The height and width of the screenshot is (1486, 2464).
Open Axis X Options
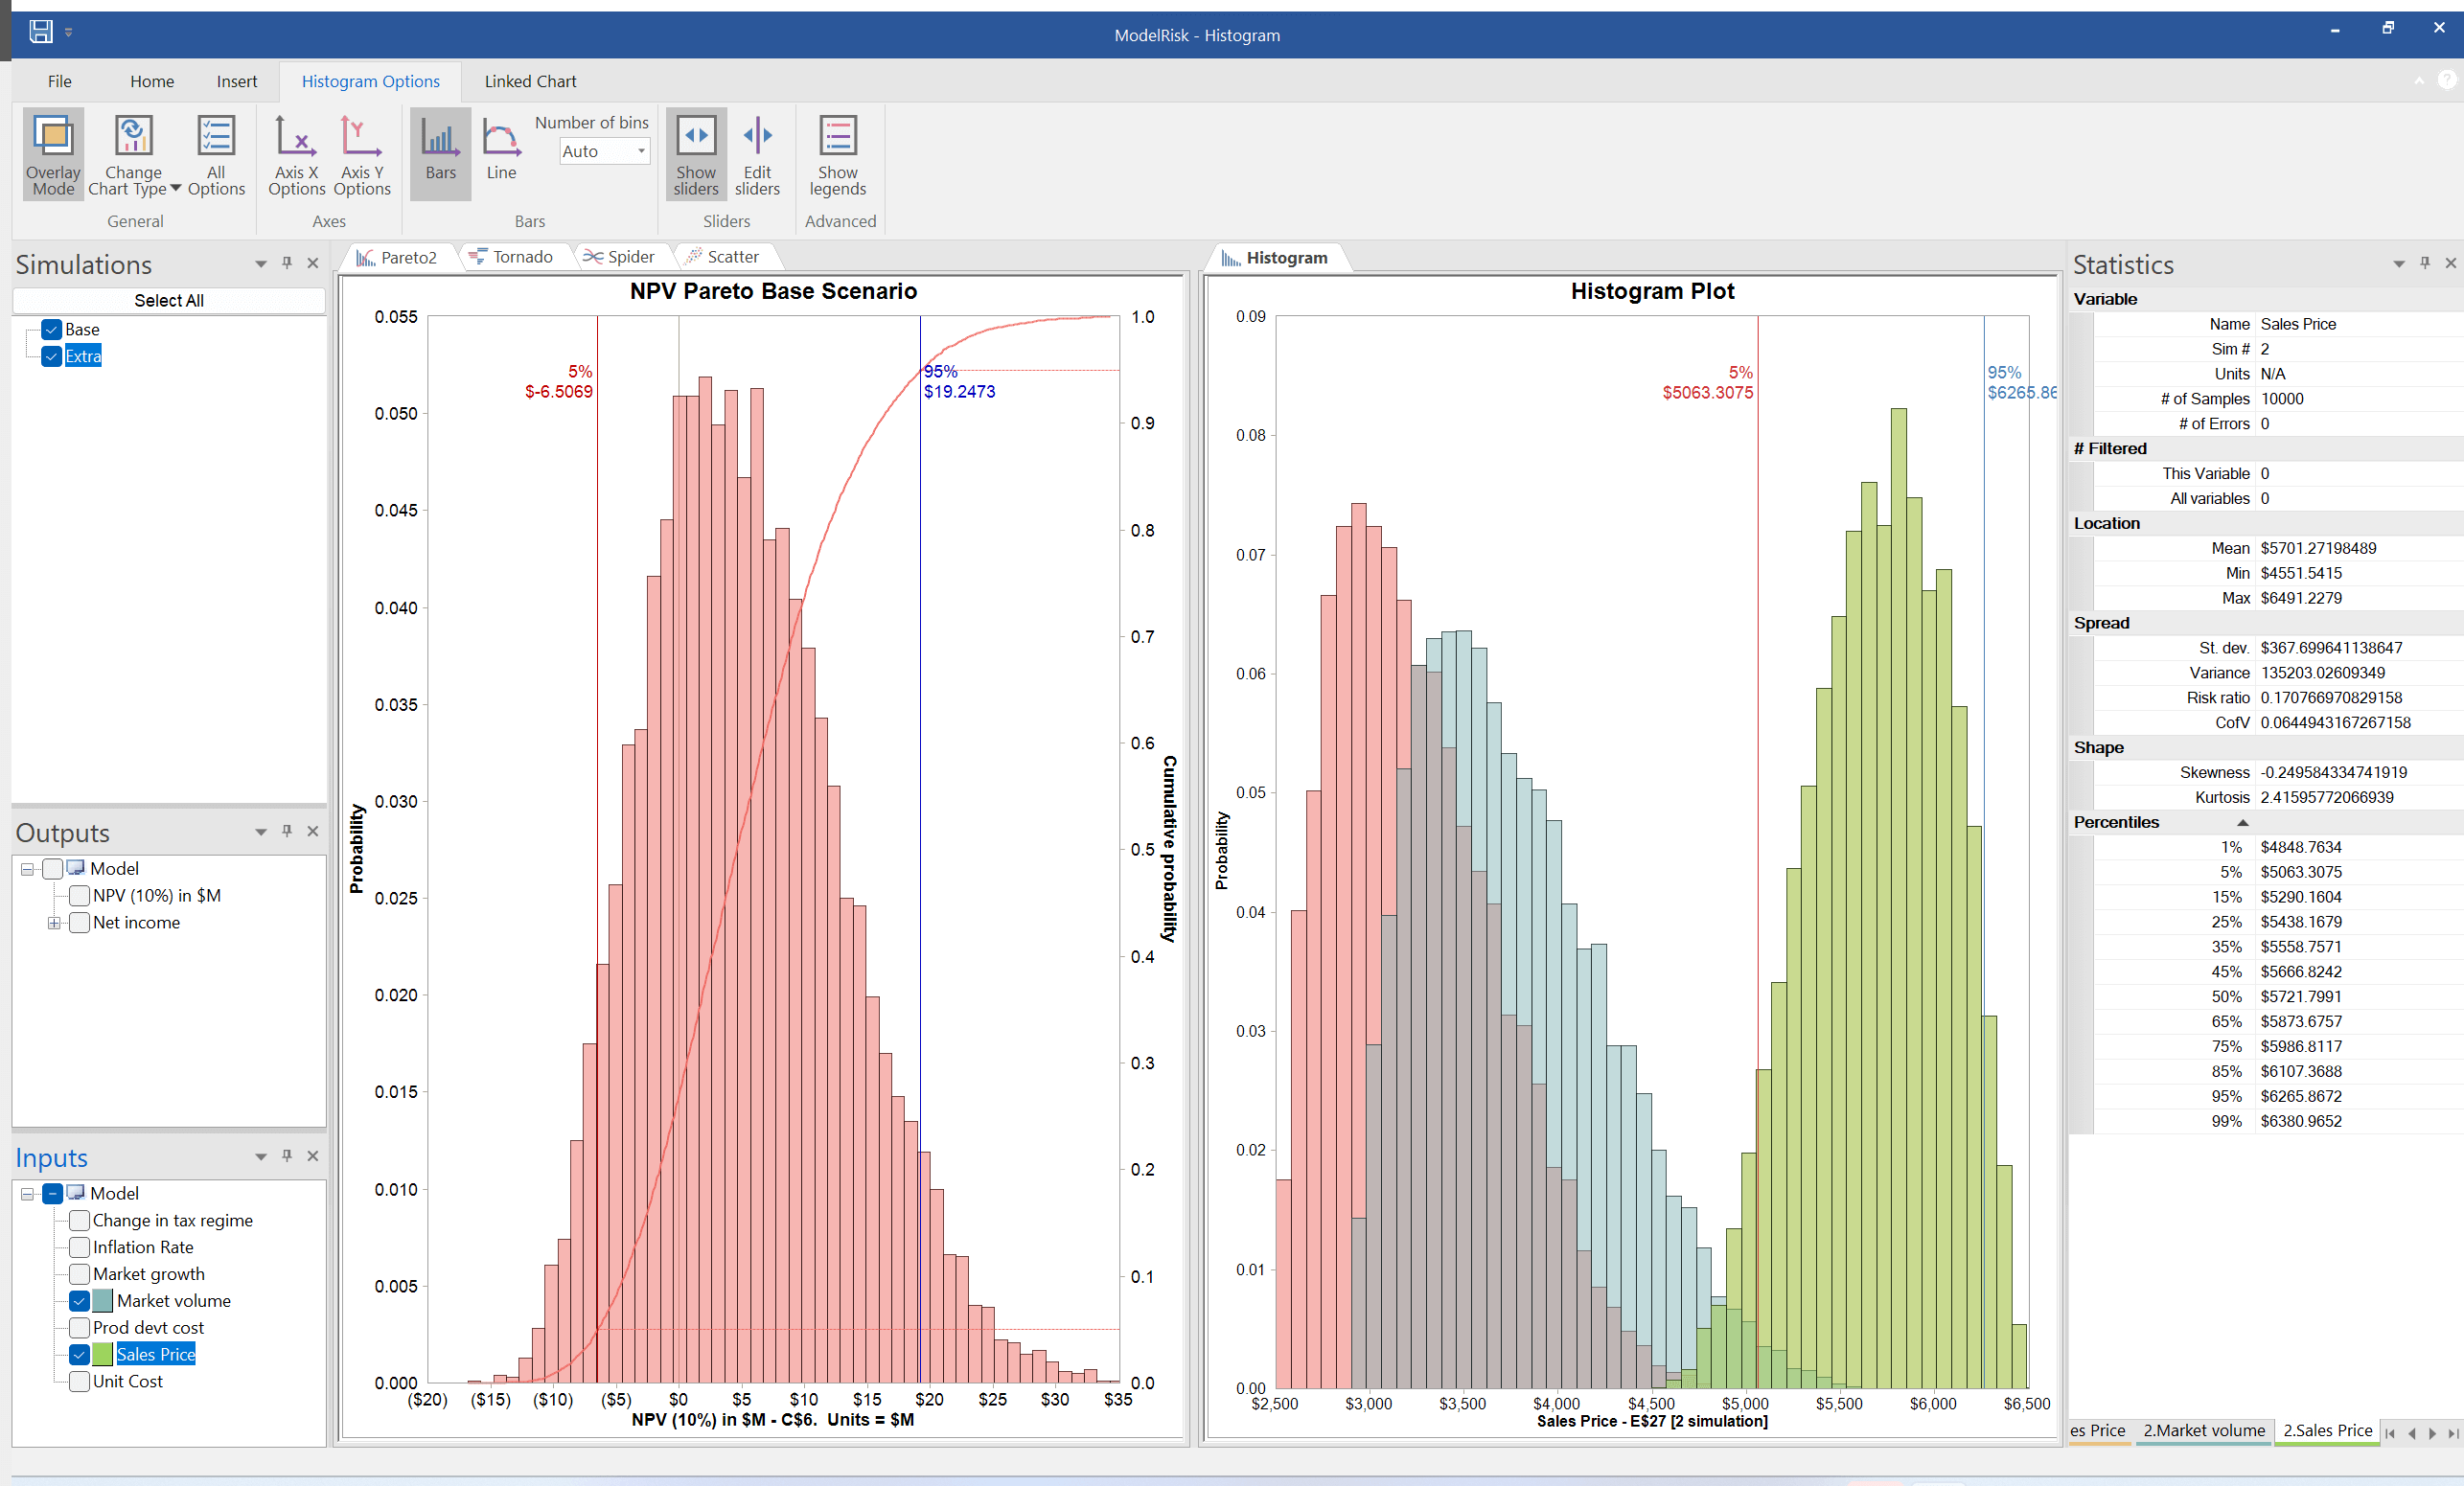pyautogui.click(x=295, y=153)
